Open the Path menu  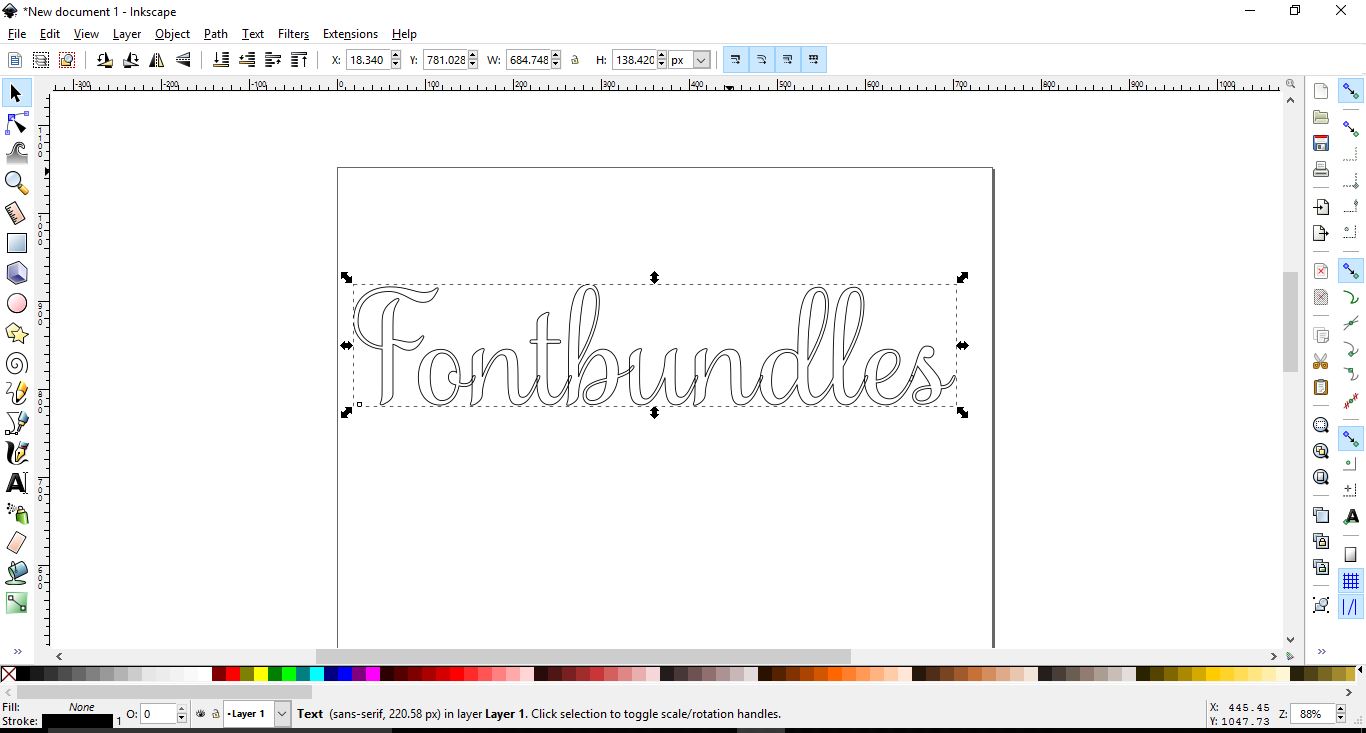(x=215, y=33)
